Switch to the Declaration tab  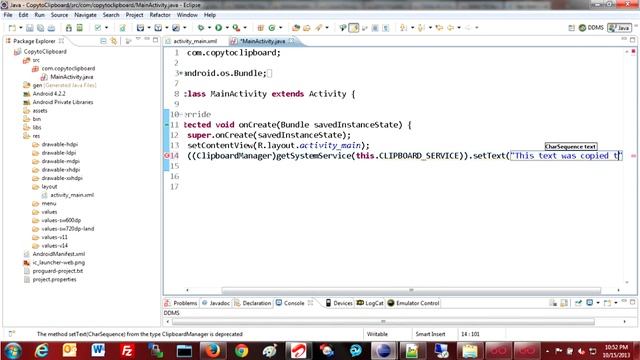[x=253, y=303]
